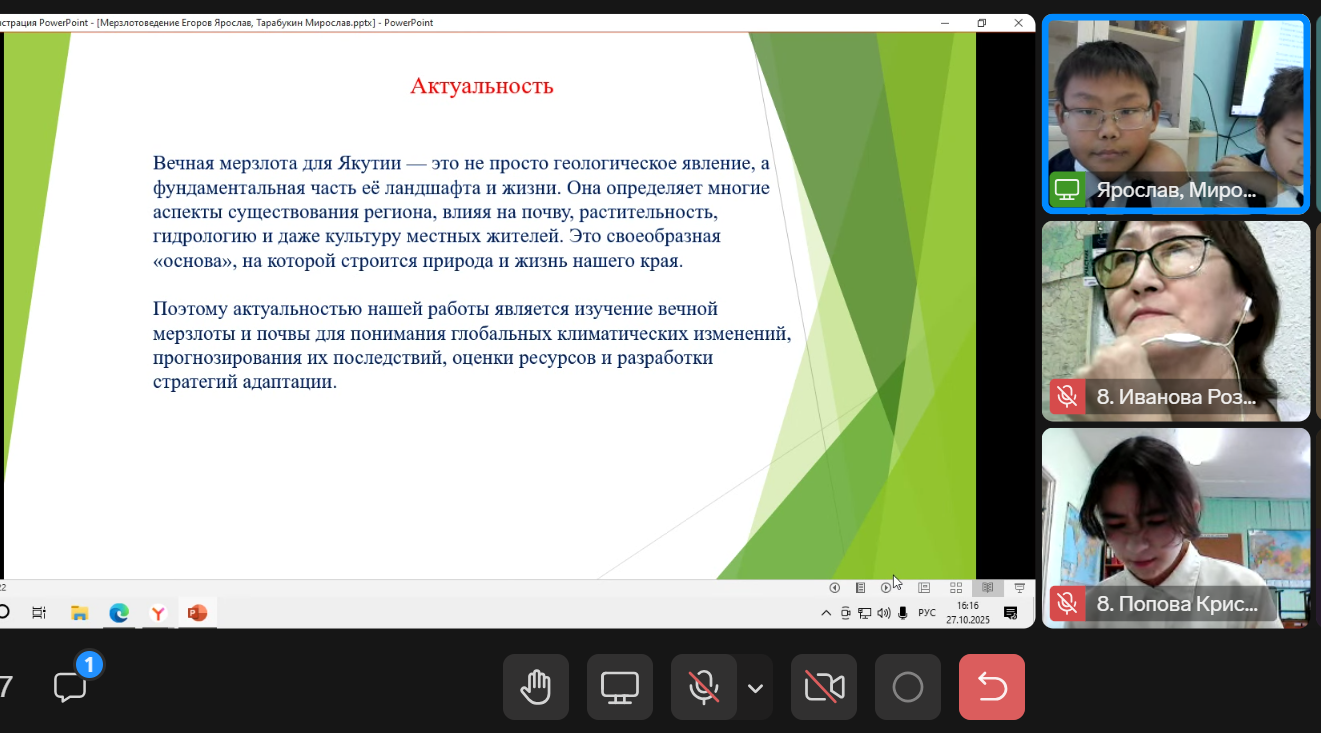Open Yandex Browser from taskbar
The image size is (1321, 733).
158,613
